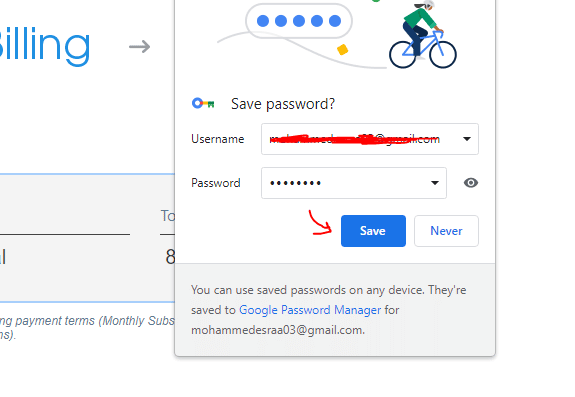Click the Google Password Manager key icon
This screenshot has width=575, height=397.
203,104
